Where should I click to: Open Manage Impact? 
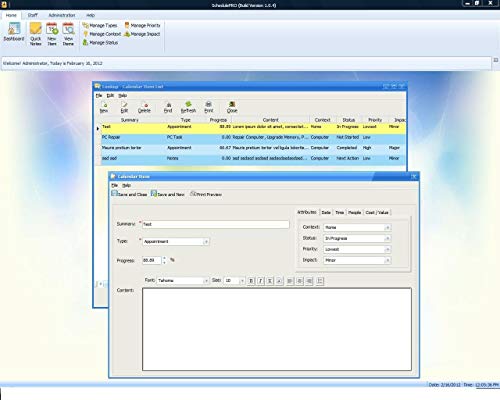pos(142,34)
